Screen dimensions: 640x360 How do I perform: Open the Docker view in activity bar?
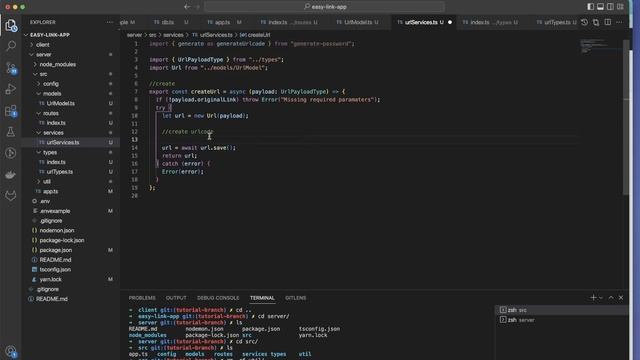click(11, 175)
